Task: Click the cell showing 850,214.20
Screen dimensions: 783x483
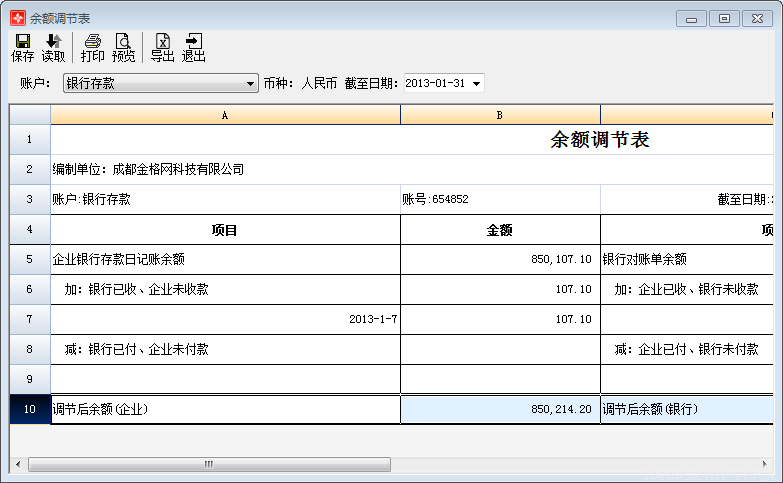Action: point(500,409)
